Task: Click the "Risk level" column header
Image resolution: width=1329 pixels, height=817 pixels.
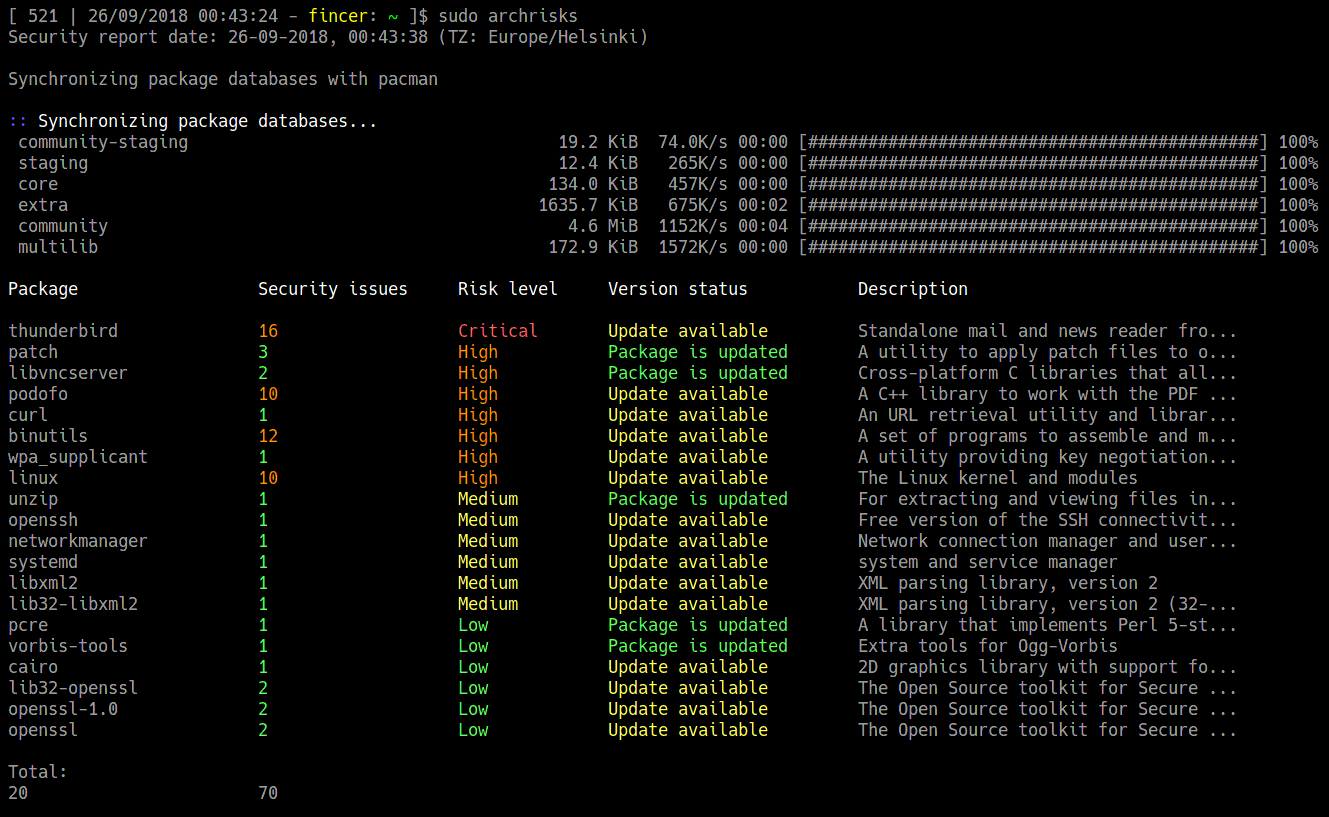Action: 508,289
